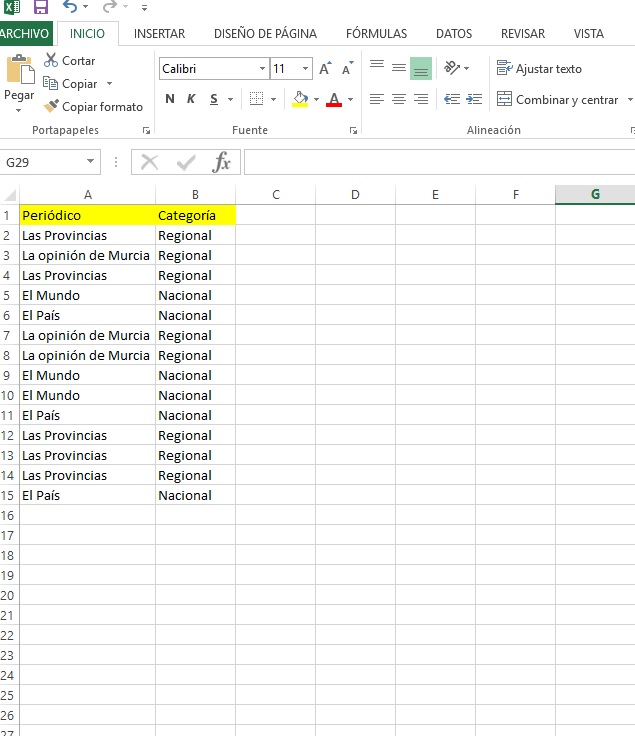Open the Calibri font name dropdown
This screenshot has height=736, width=635.
(262, 69)
